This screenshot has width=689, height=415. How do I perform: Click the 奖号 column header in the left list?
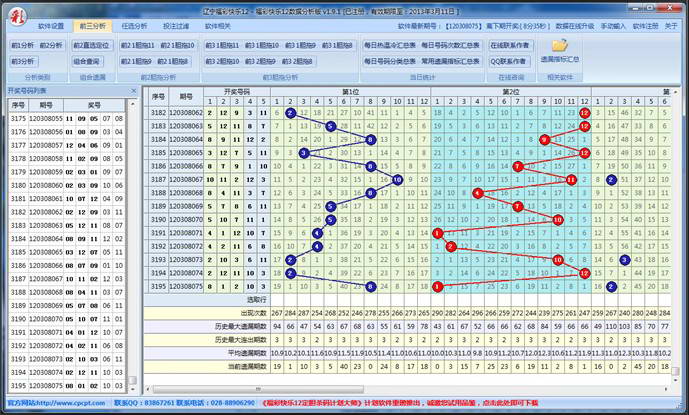click(94, 105)
